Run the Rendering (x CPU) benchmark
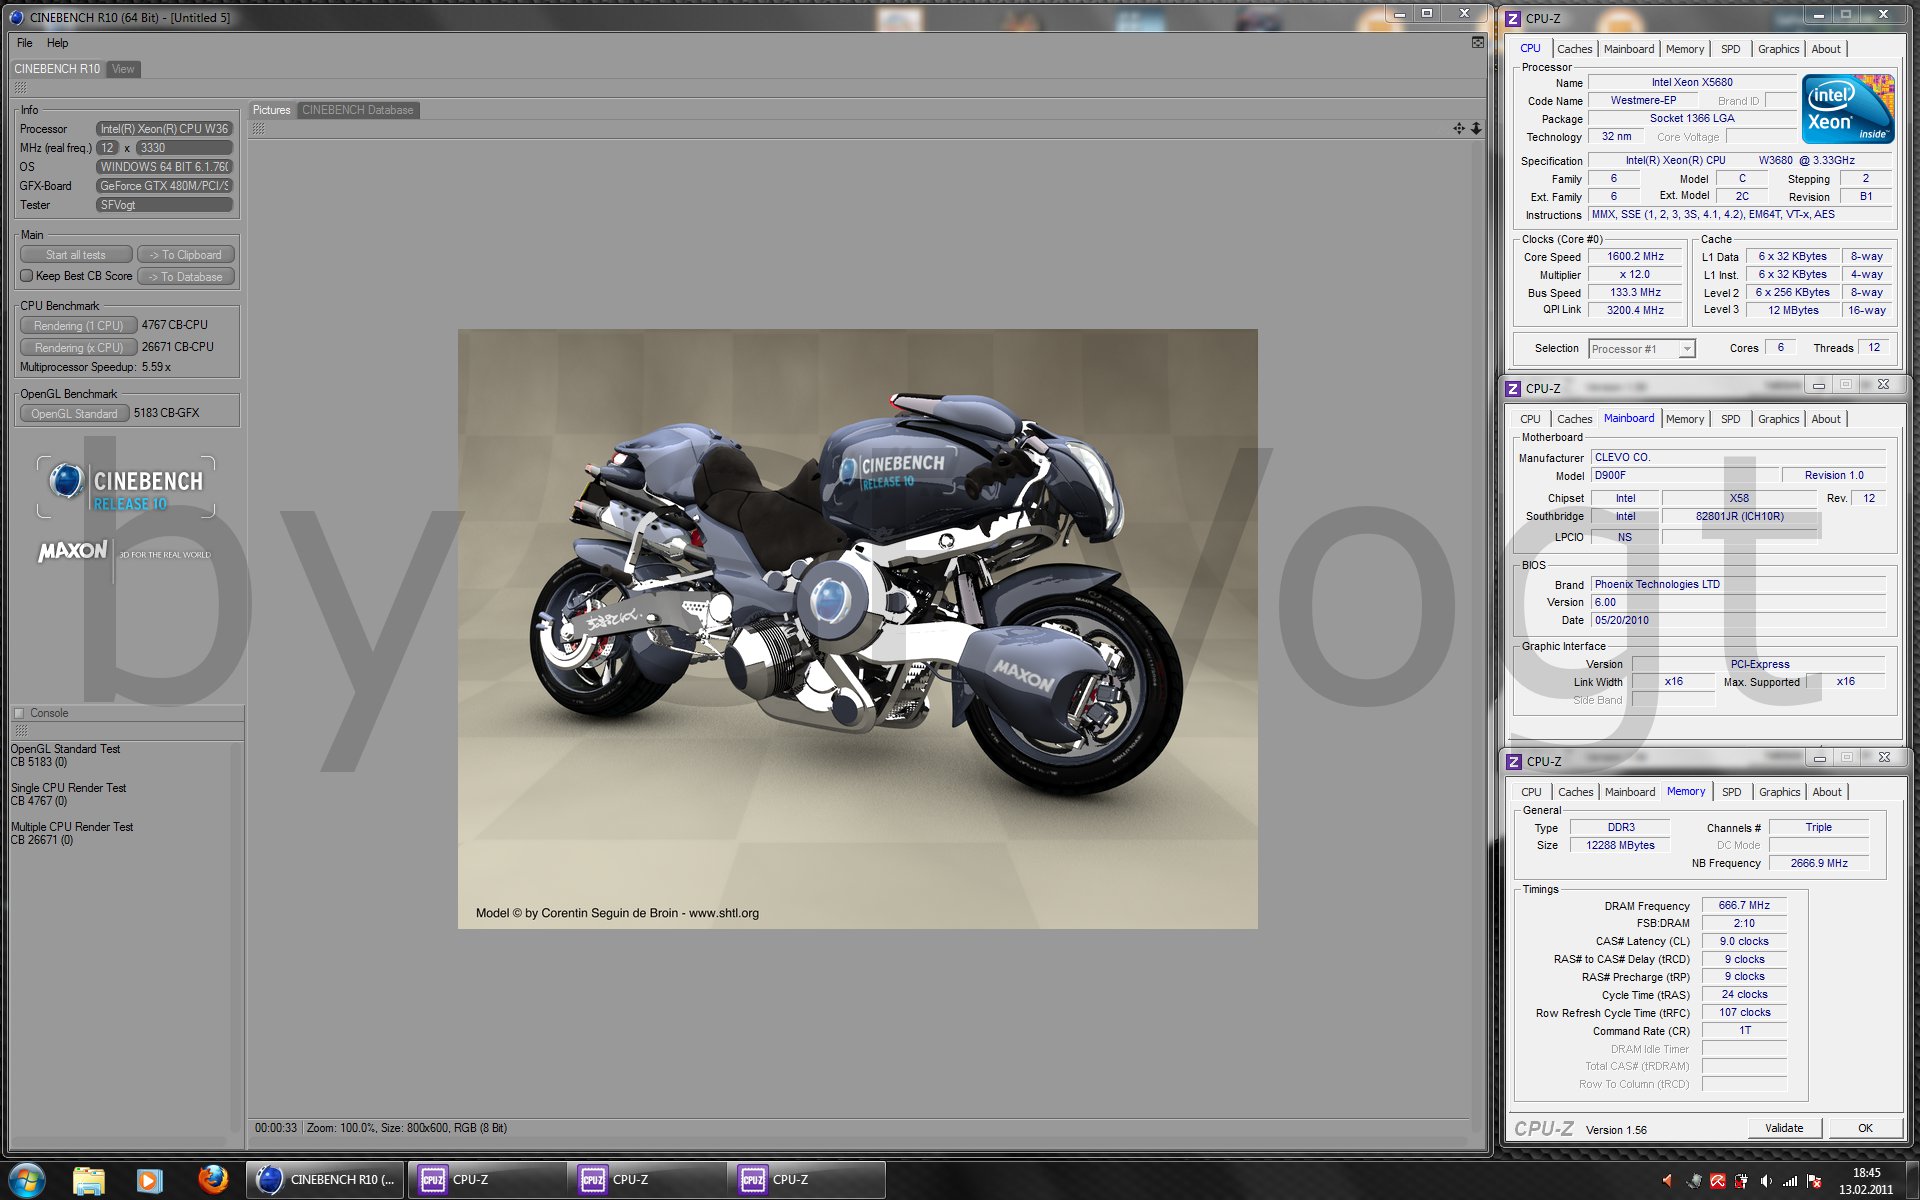 (x=78, y=348)
